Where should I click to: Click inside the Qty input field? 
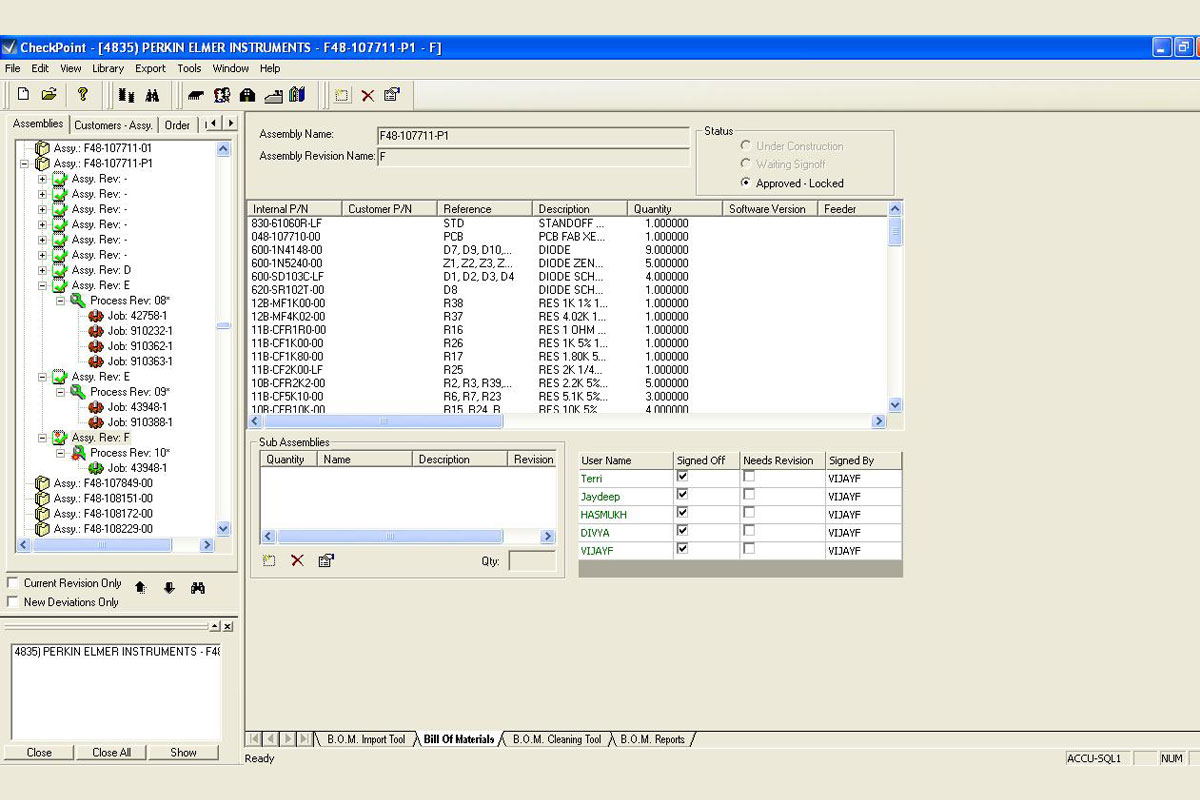(x=532, y=561)
